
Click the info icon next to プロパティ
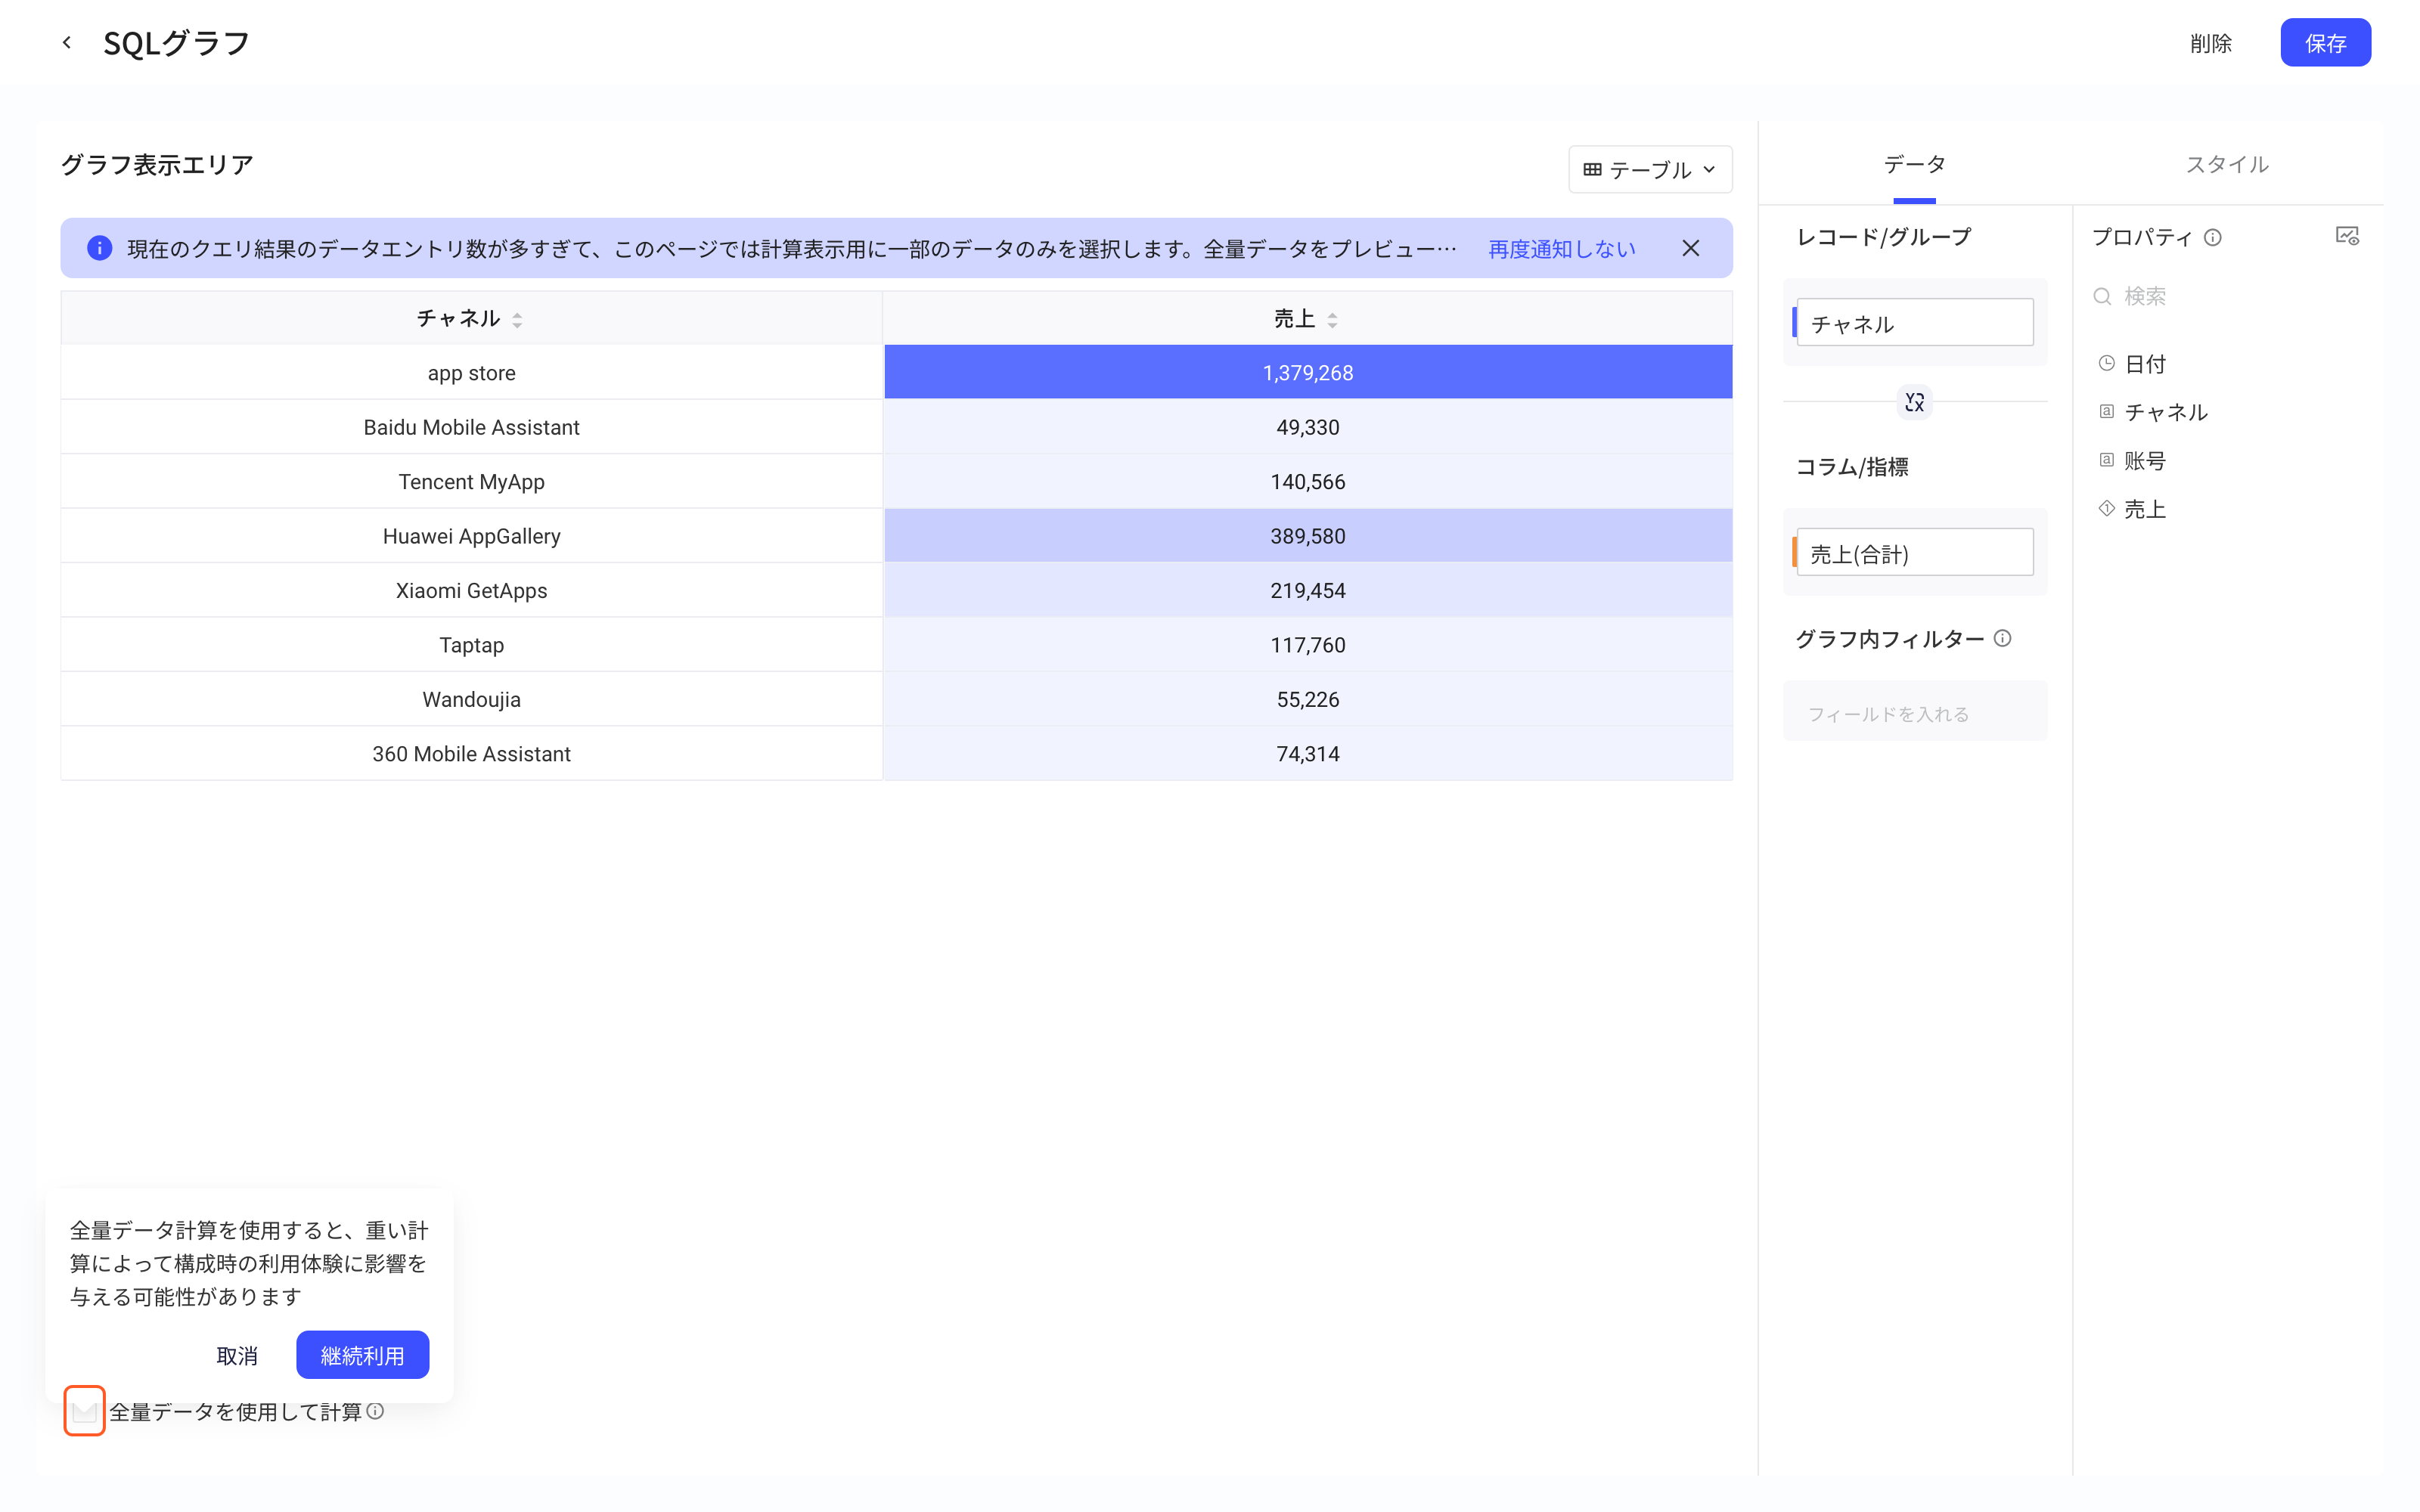coord(2213,238)
